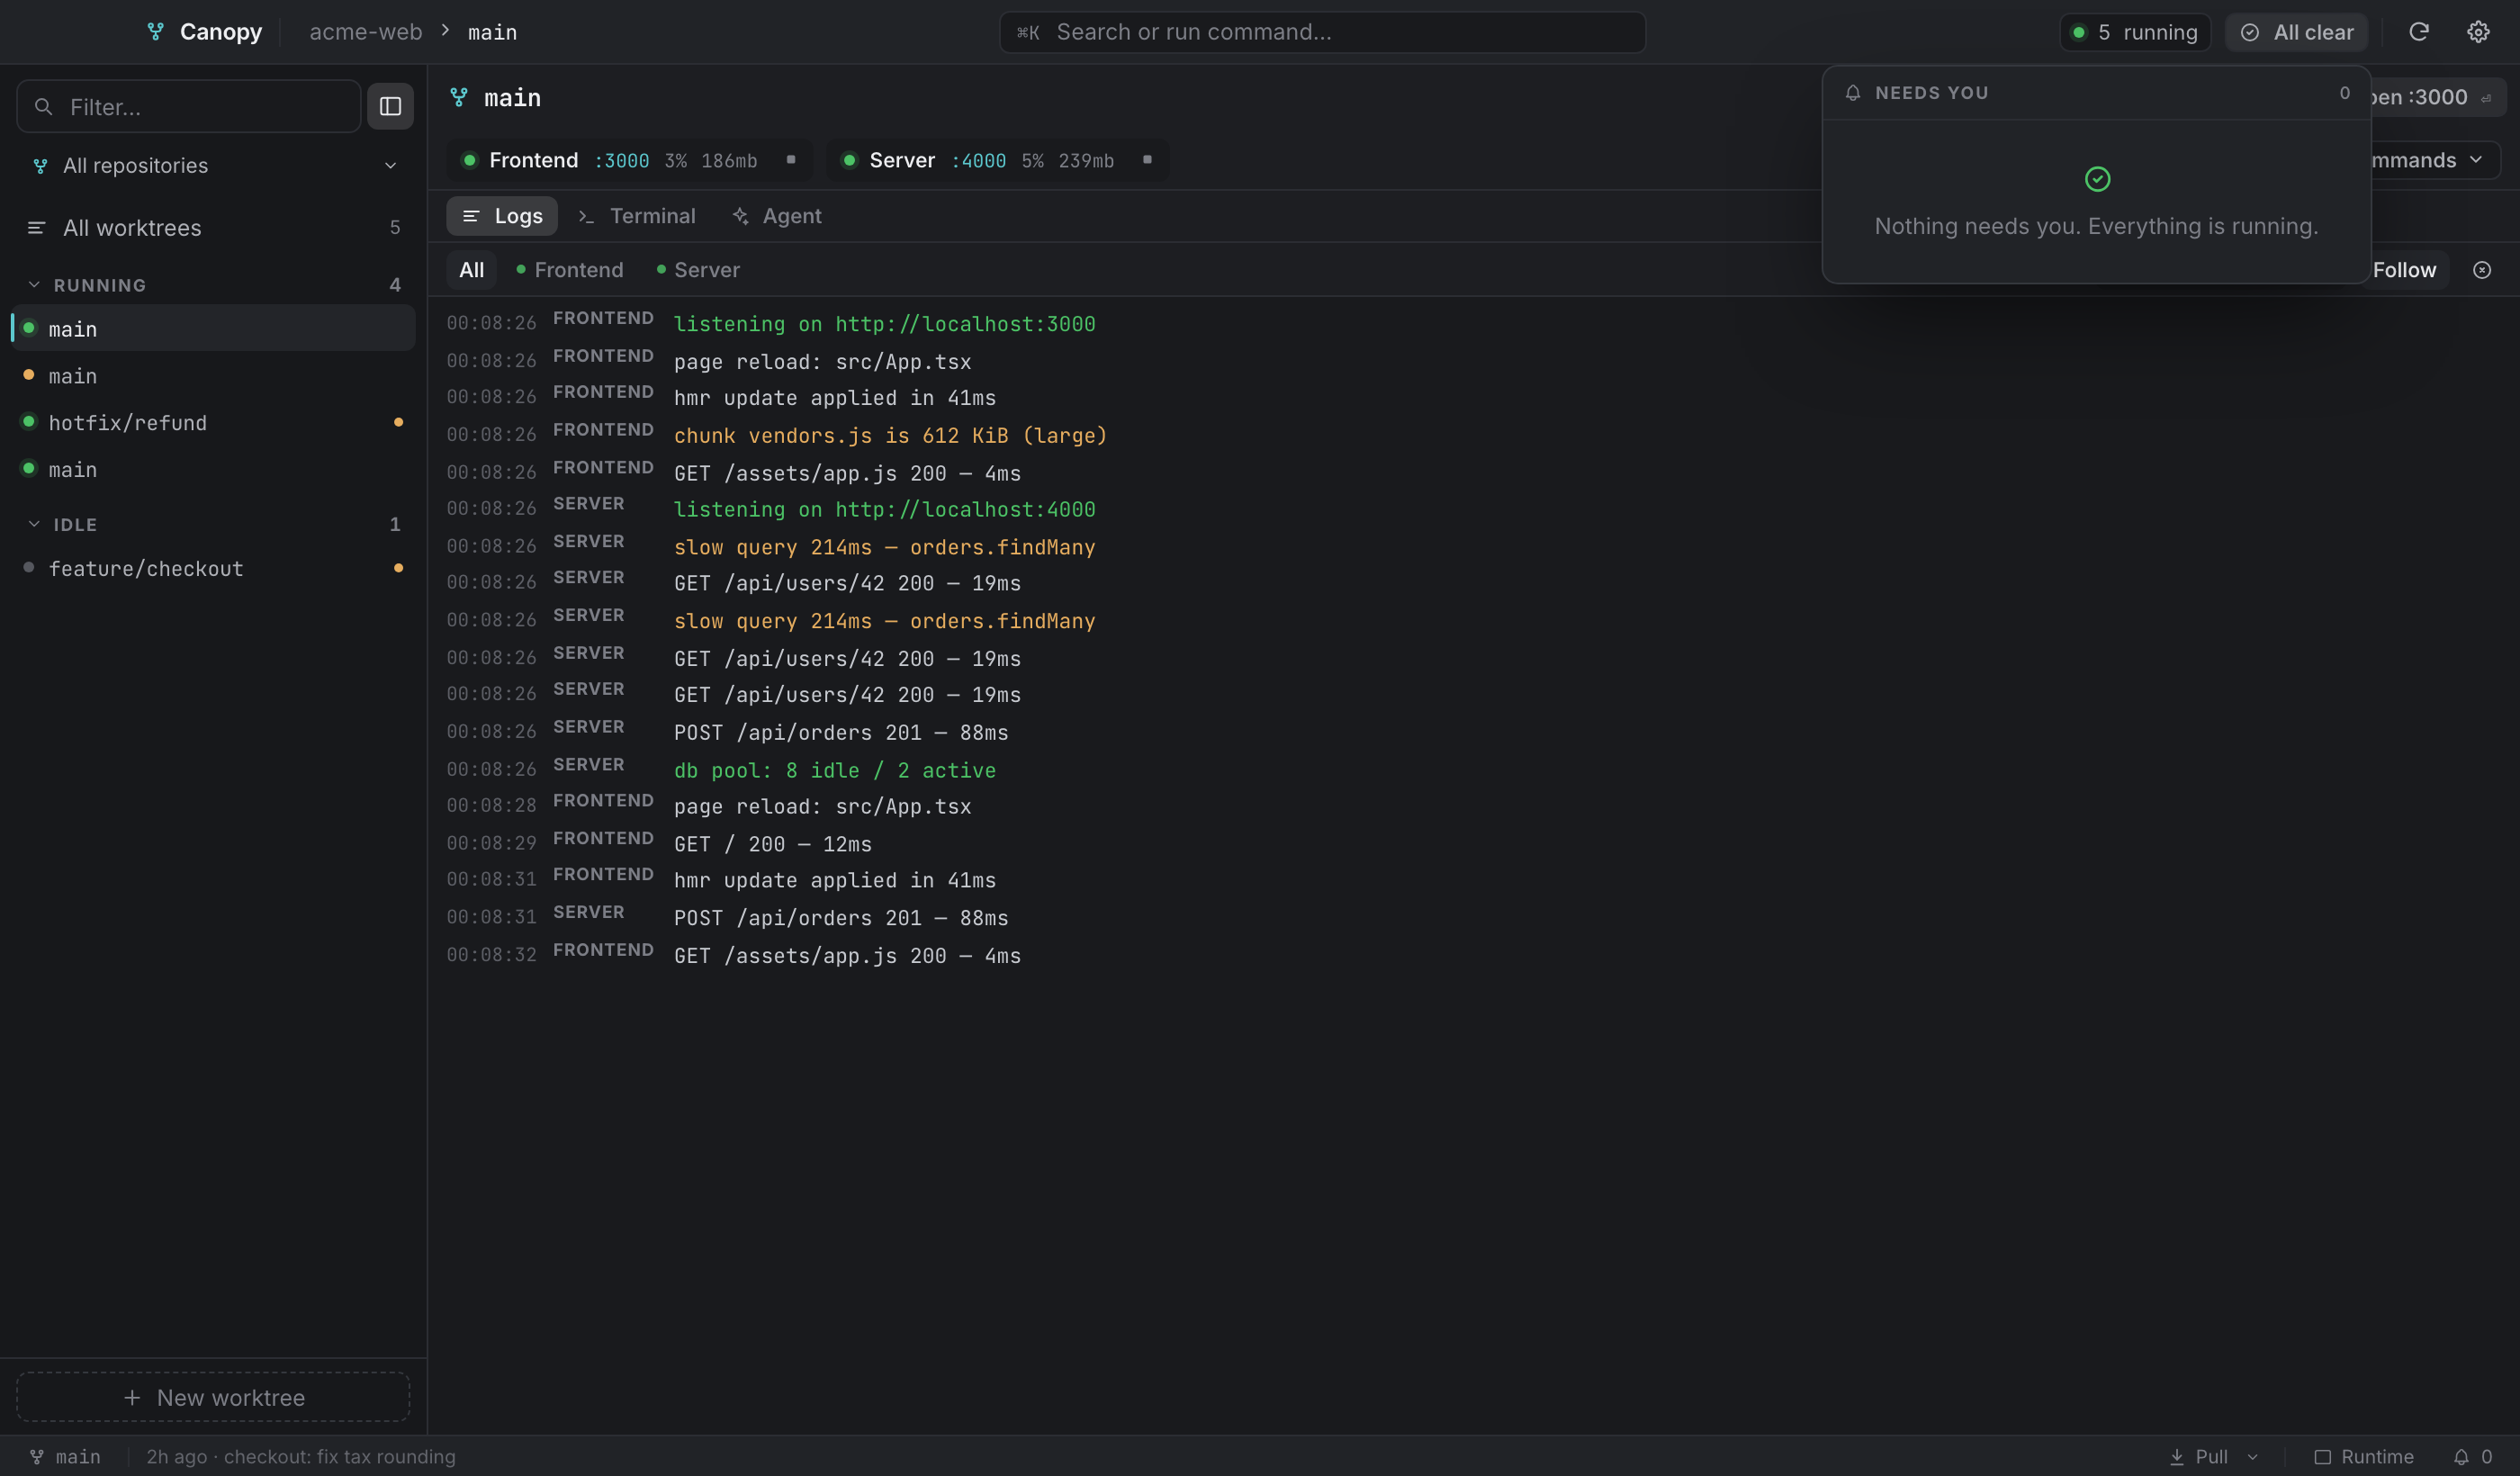The image size is (2520, 1476).
Task: Click the breadcrumb chevron after acme-web
Action: pos(445,31)
